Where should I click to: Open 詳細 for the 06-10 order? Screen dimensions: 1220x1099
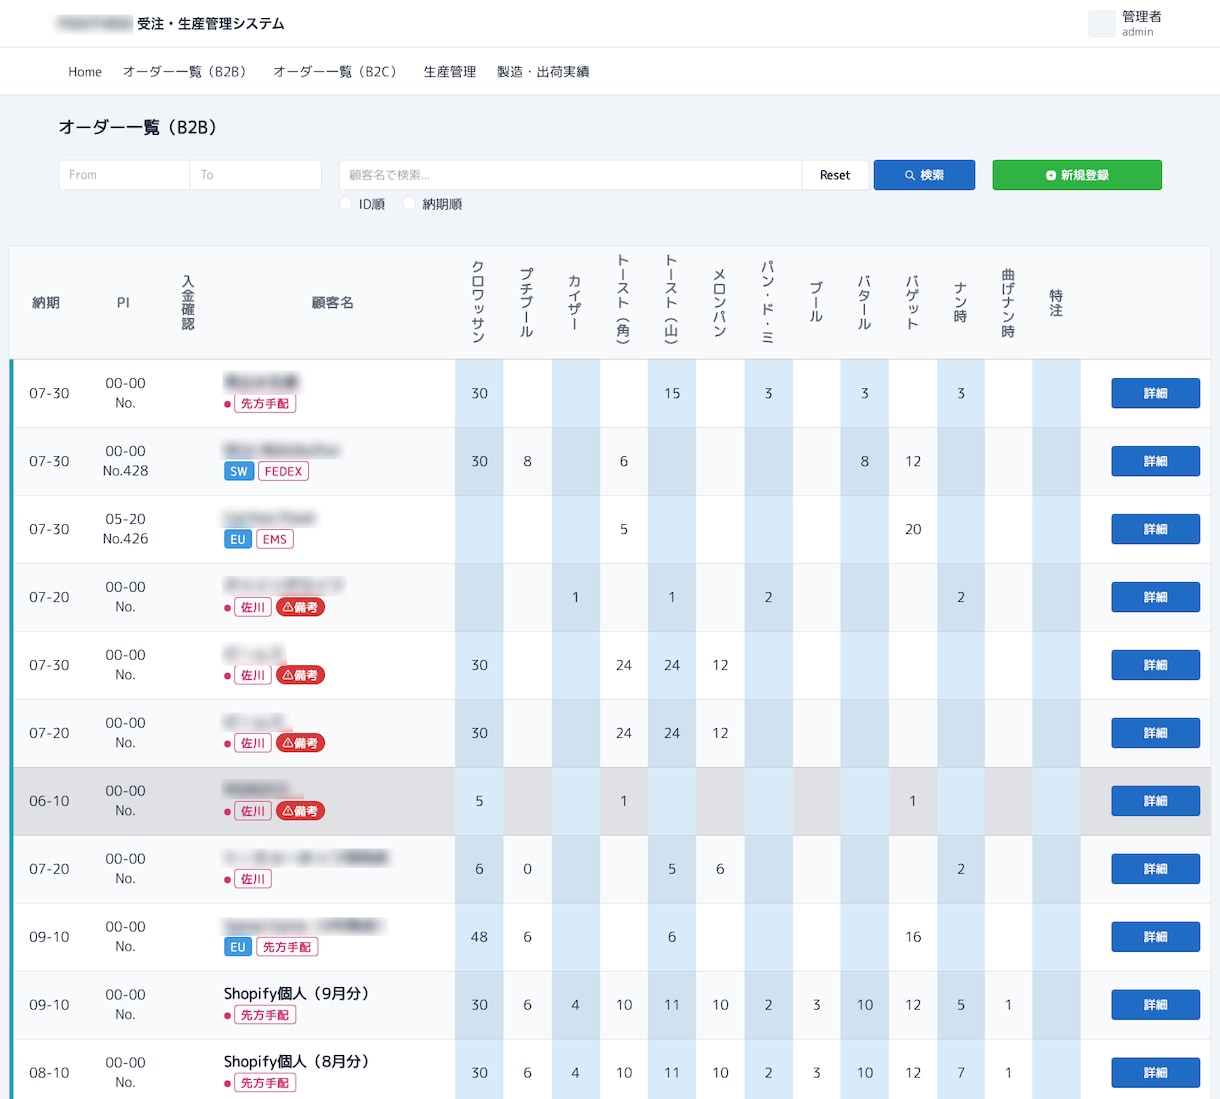[x=1155, y=801]
